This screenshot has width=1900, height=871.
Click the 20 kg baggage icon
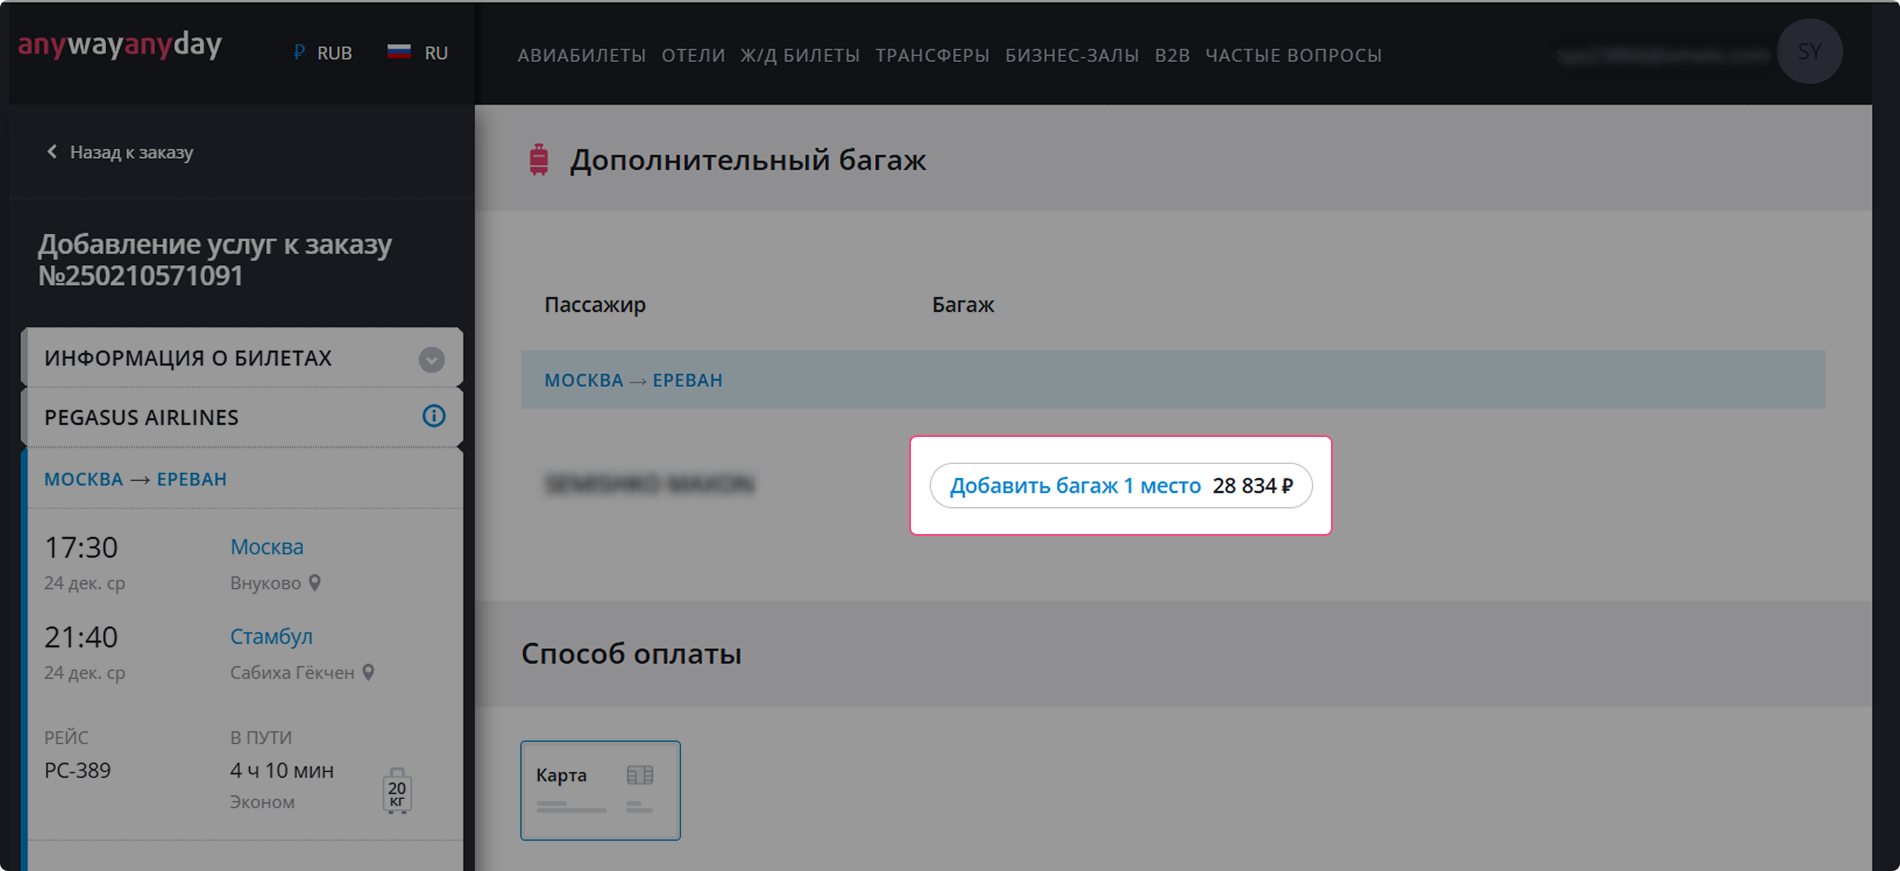pyautogui.click(x=397, y=791)
